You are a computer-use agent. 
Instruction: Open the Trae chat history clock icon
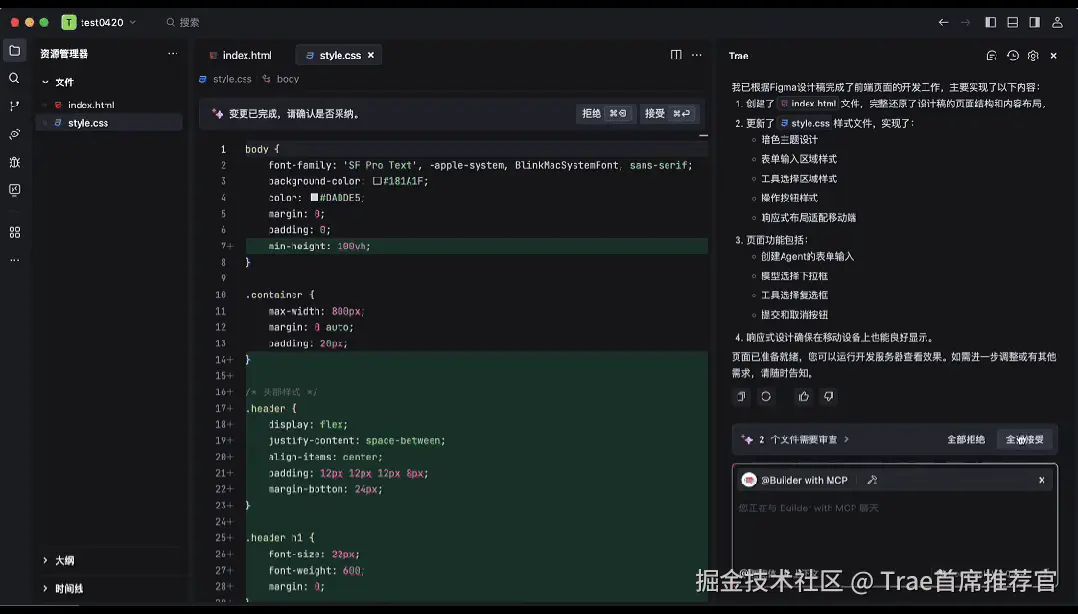tap(1013, 56)
